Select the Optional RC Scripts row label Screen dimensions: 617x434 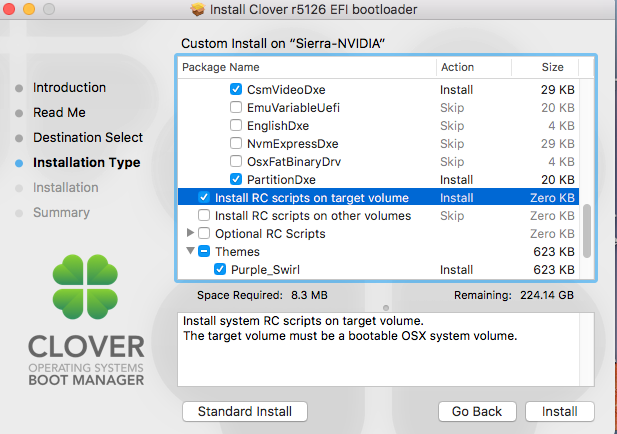click(x=270, y=234)
